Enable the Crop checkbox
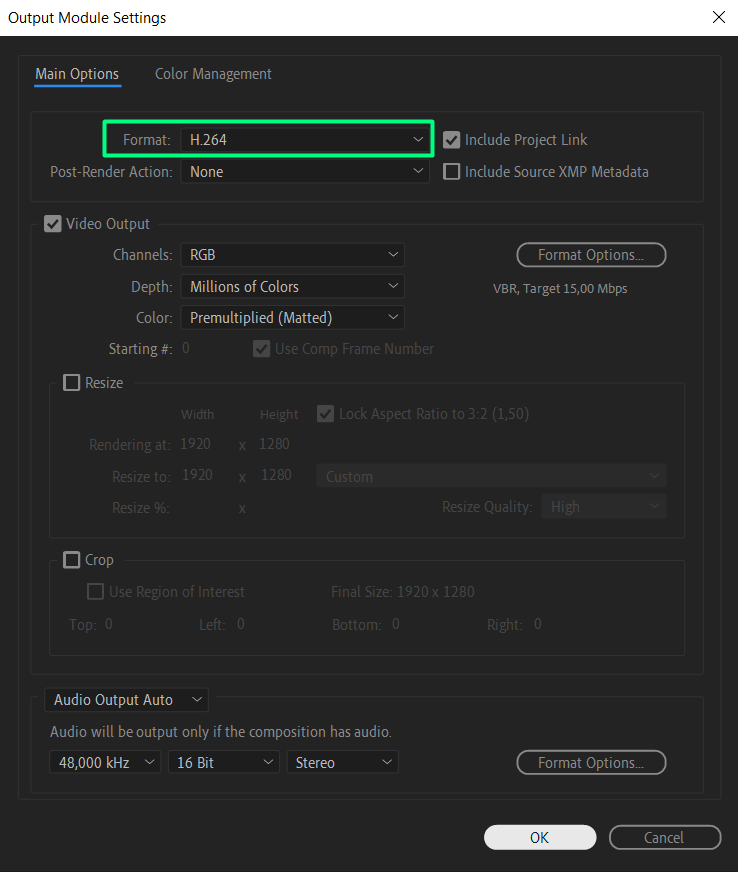Image resolution: width=738 pixels, height=872 pixels. (72, 560)
